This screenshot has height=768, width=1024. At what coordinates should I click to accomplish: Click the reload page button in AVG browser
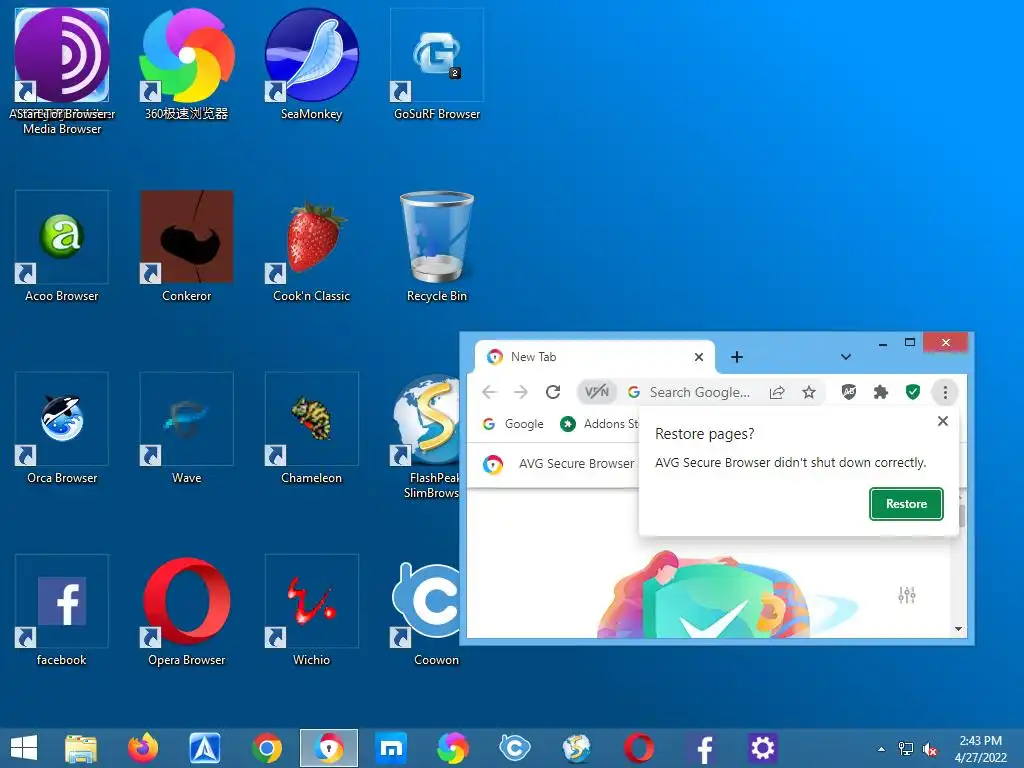pos(553,392)
